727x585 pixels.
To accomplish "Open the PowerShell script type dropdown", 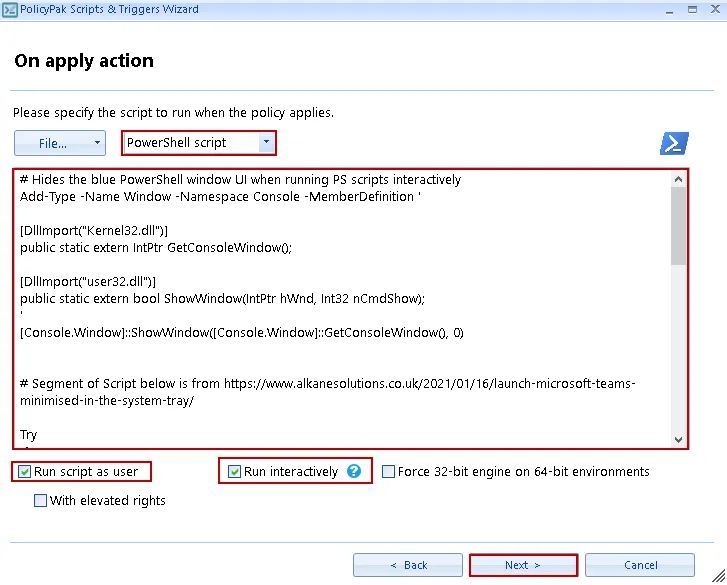I will pyautogui.click(x=265, y=143).
